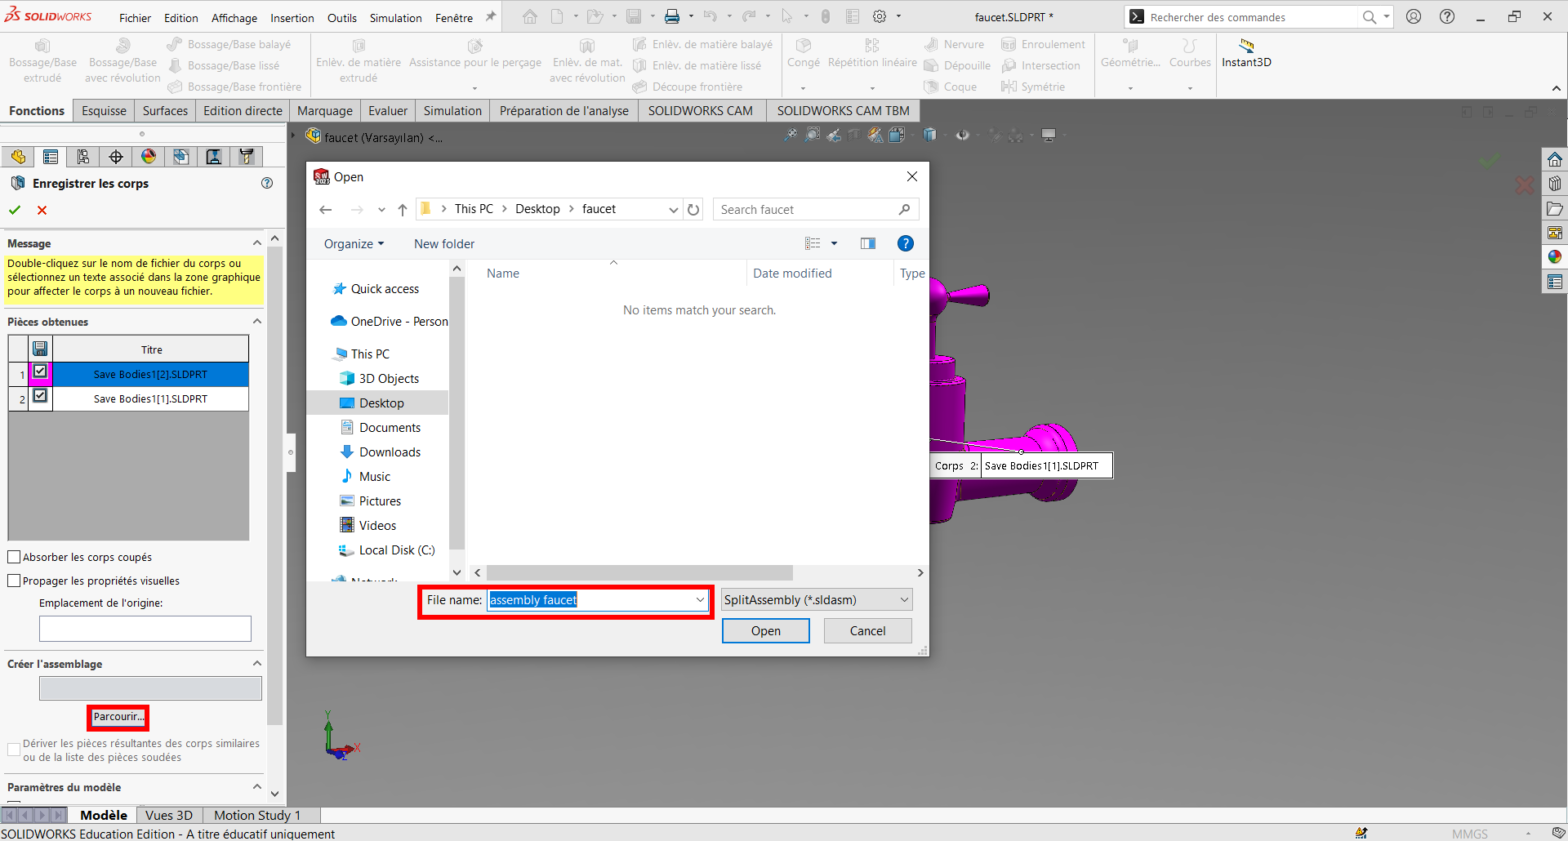This screenshot has width=1568, height=841.
Task: Switch to the Esquisse tab
Action: (x=104, y=111)
